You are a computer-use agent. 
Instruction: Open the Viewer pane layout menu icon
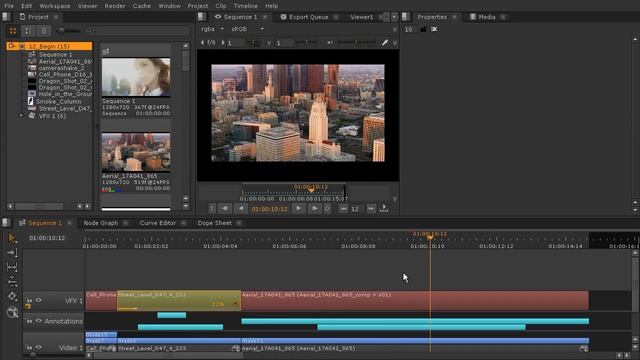pos(202,17)
